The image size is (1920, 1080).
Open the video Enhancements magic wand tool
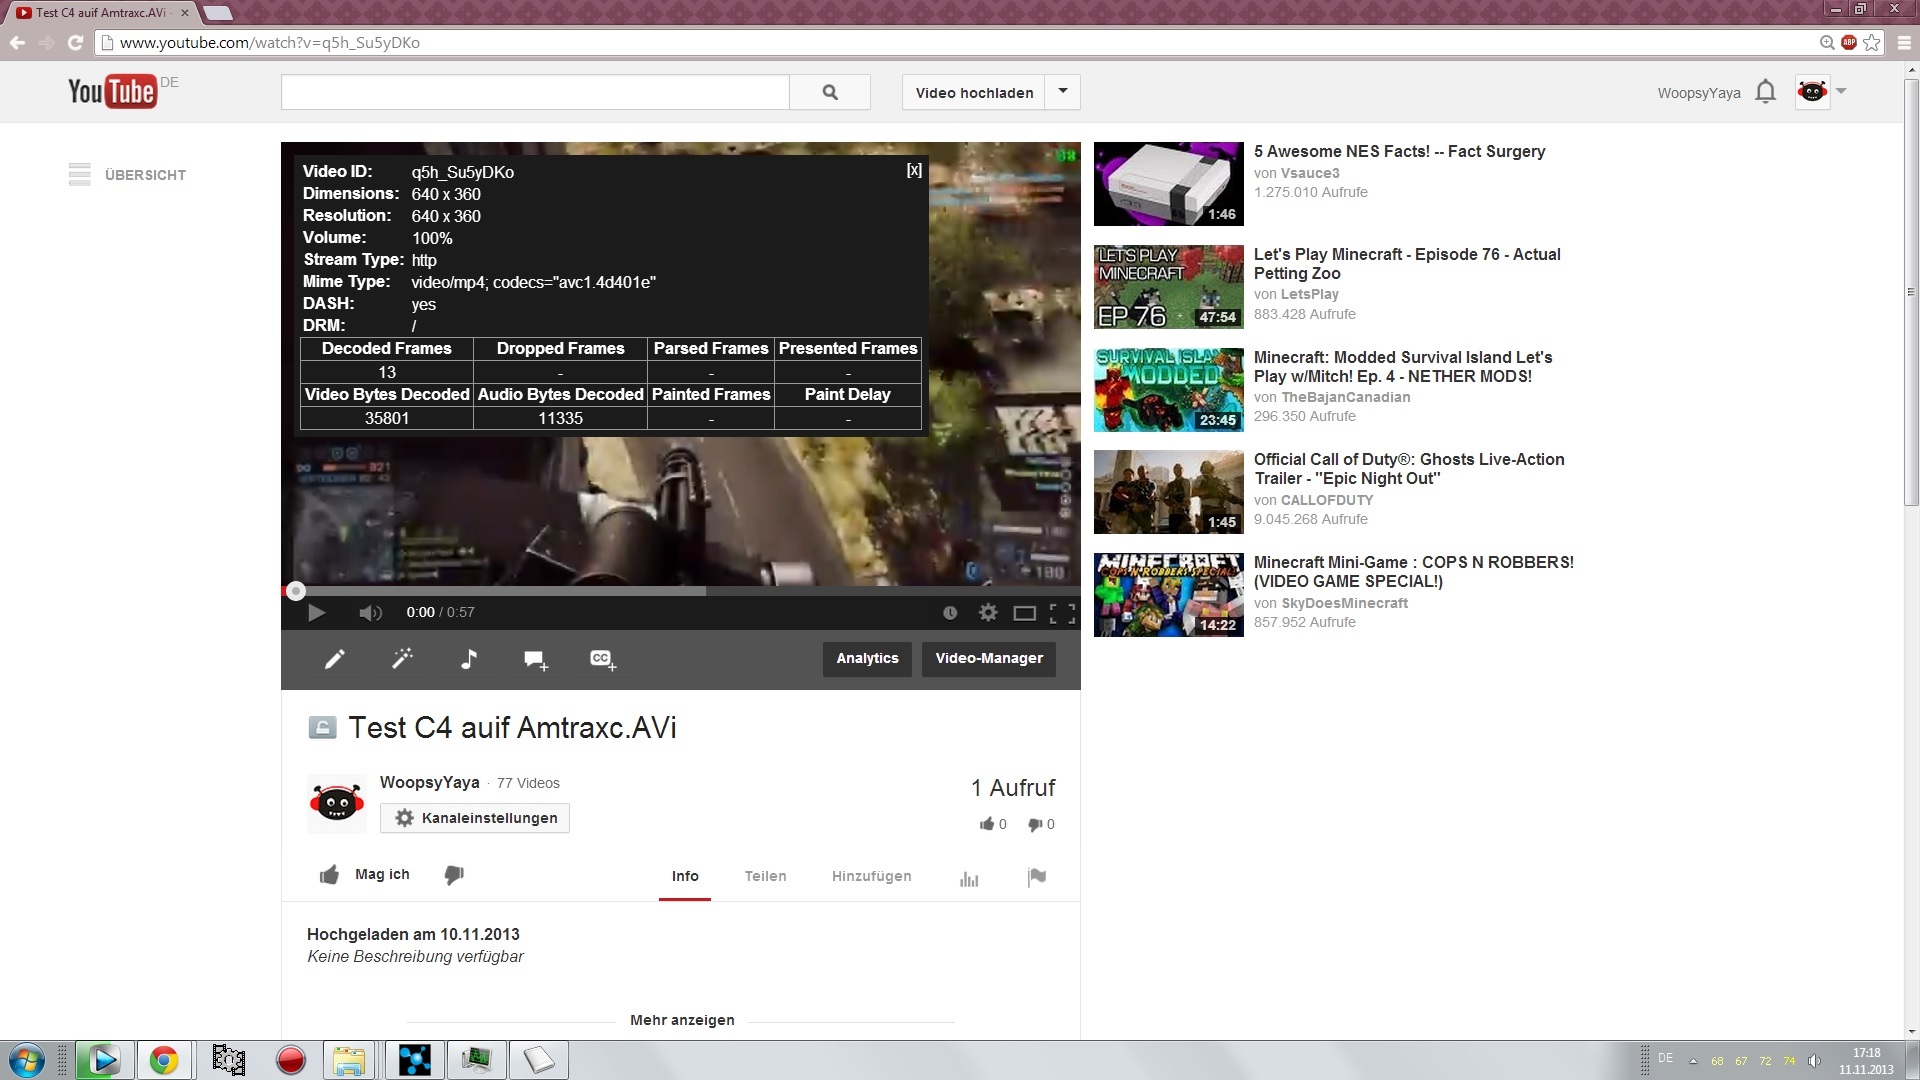402,658
